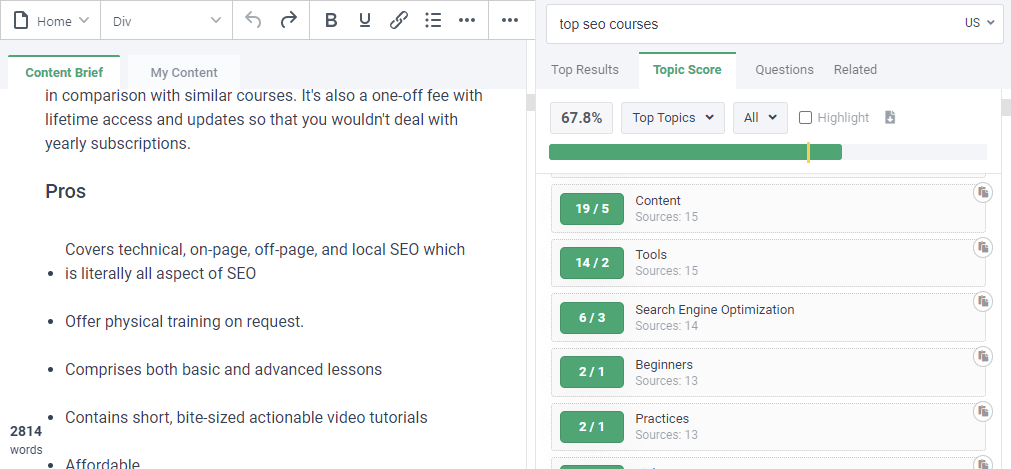The width and height of the screenshot is (1011, 469).
Task: Apply underline formatting
Action: click(x=365, y=21)
